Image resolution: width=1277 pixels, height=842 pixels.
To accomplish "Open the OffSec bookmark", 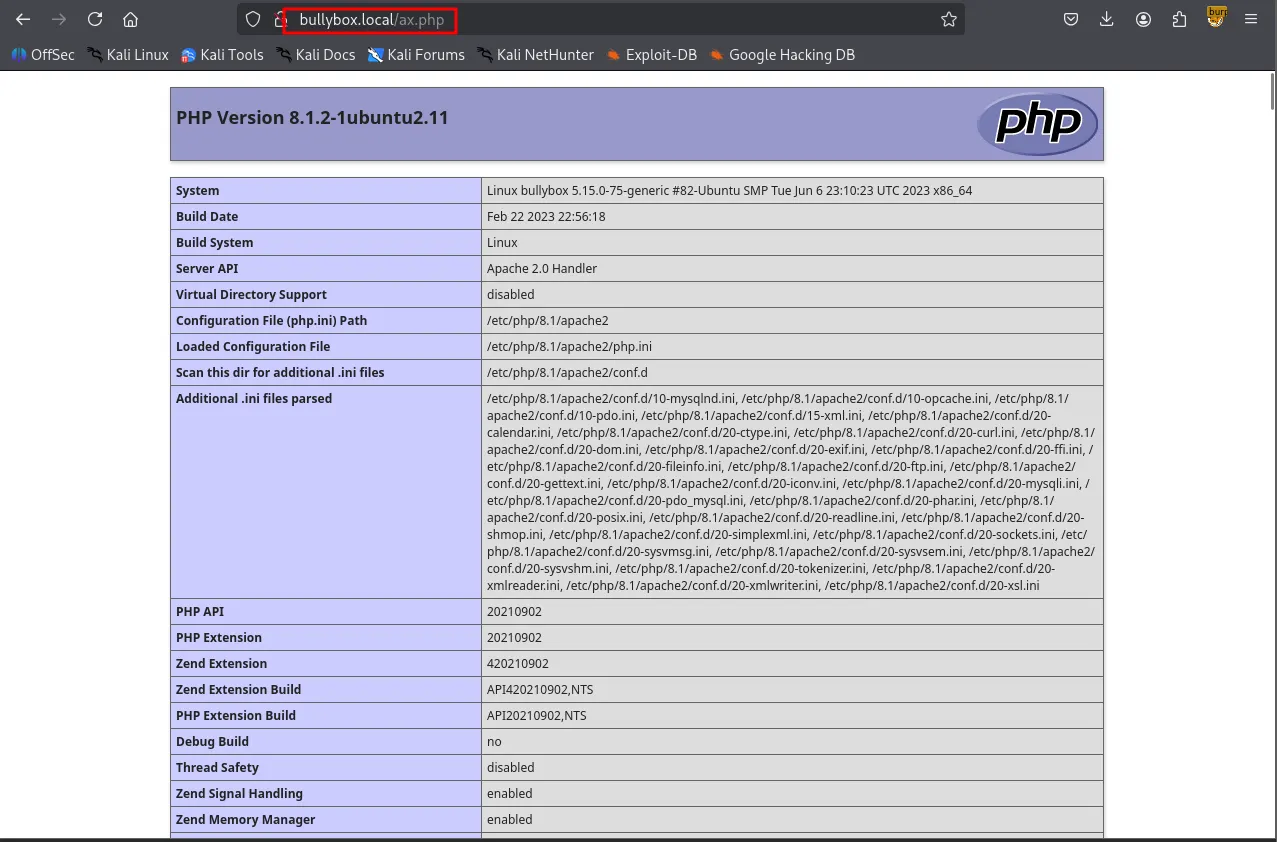I will 43,55.
